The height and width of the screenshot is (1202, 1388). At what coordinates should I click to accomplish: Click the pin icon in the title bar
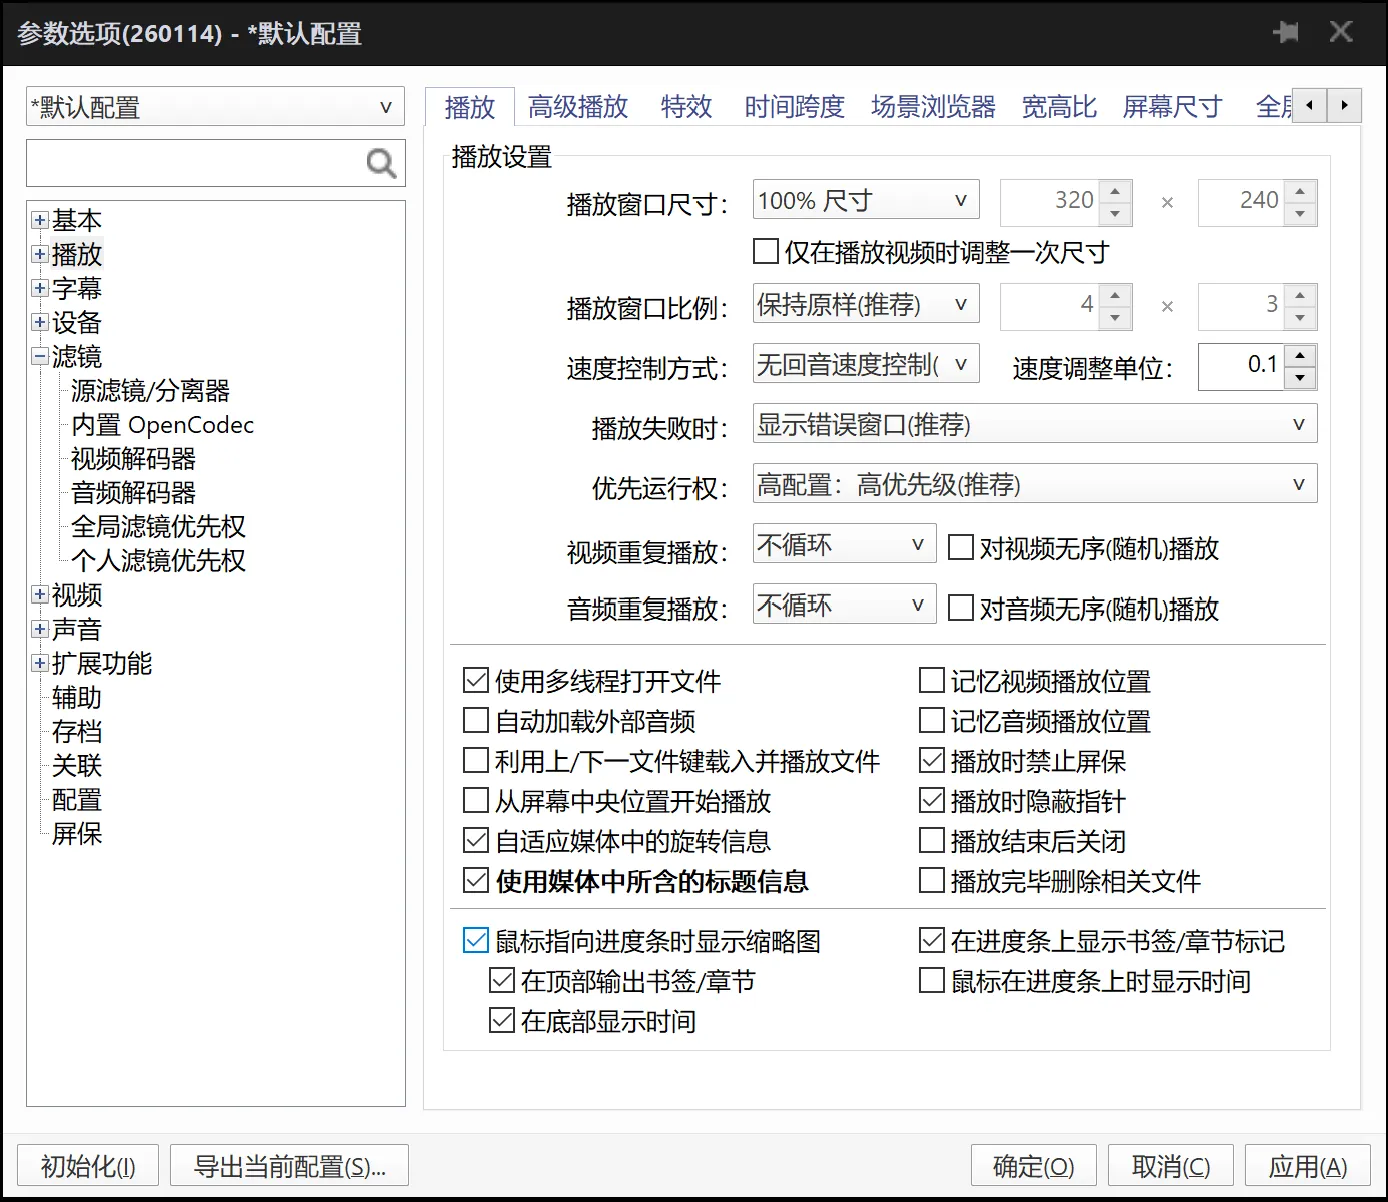[x=1286, y=32]
